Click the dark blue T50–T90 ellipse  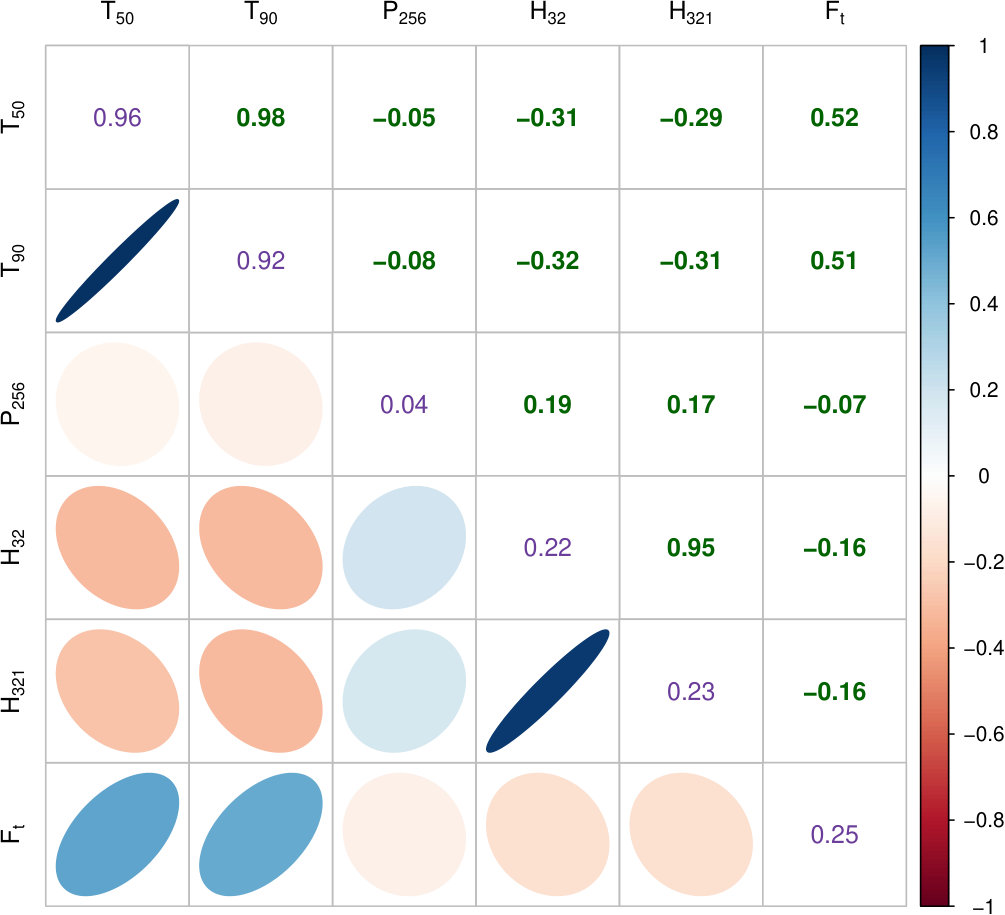tap(117, 261)
